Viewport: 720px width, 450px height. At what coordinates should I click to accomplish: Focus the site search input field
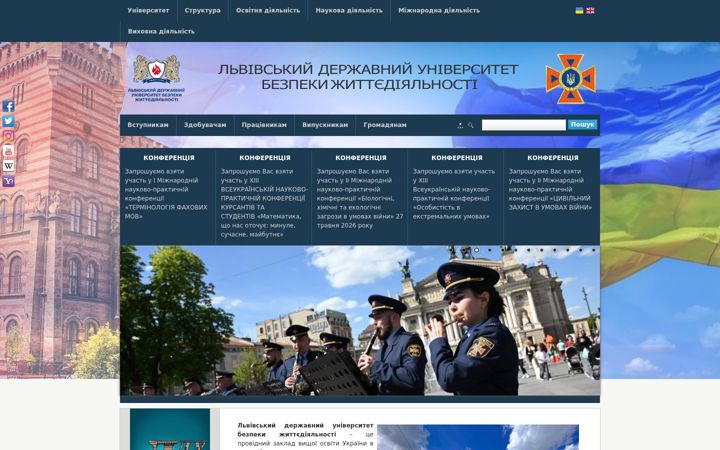point(523,125)
